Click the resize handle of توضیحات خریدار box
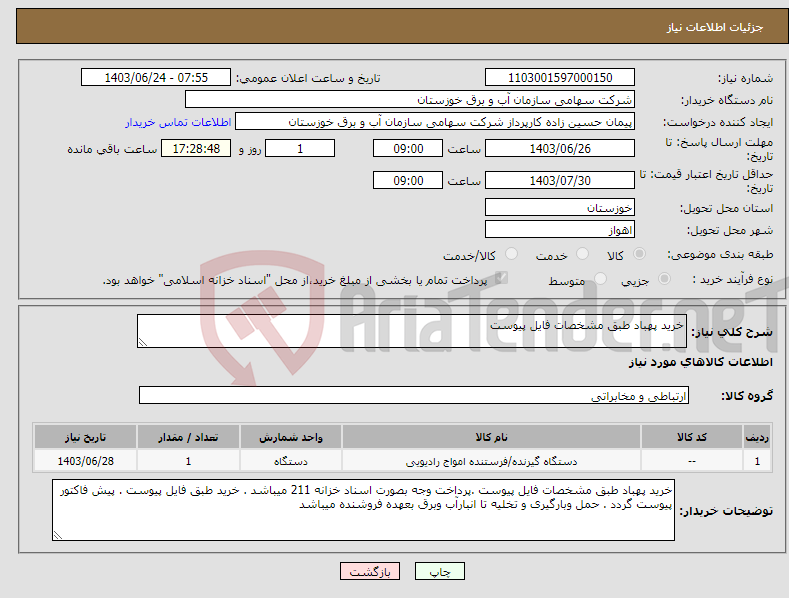 pos(58,535)
